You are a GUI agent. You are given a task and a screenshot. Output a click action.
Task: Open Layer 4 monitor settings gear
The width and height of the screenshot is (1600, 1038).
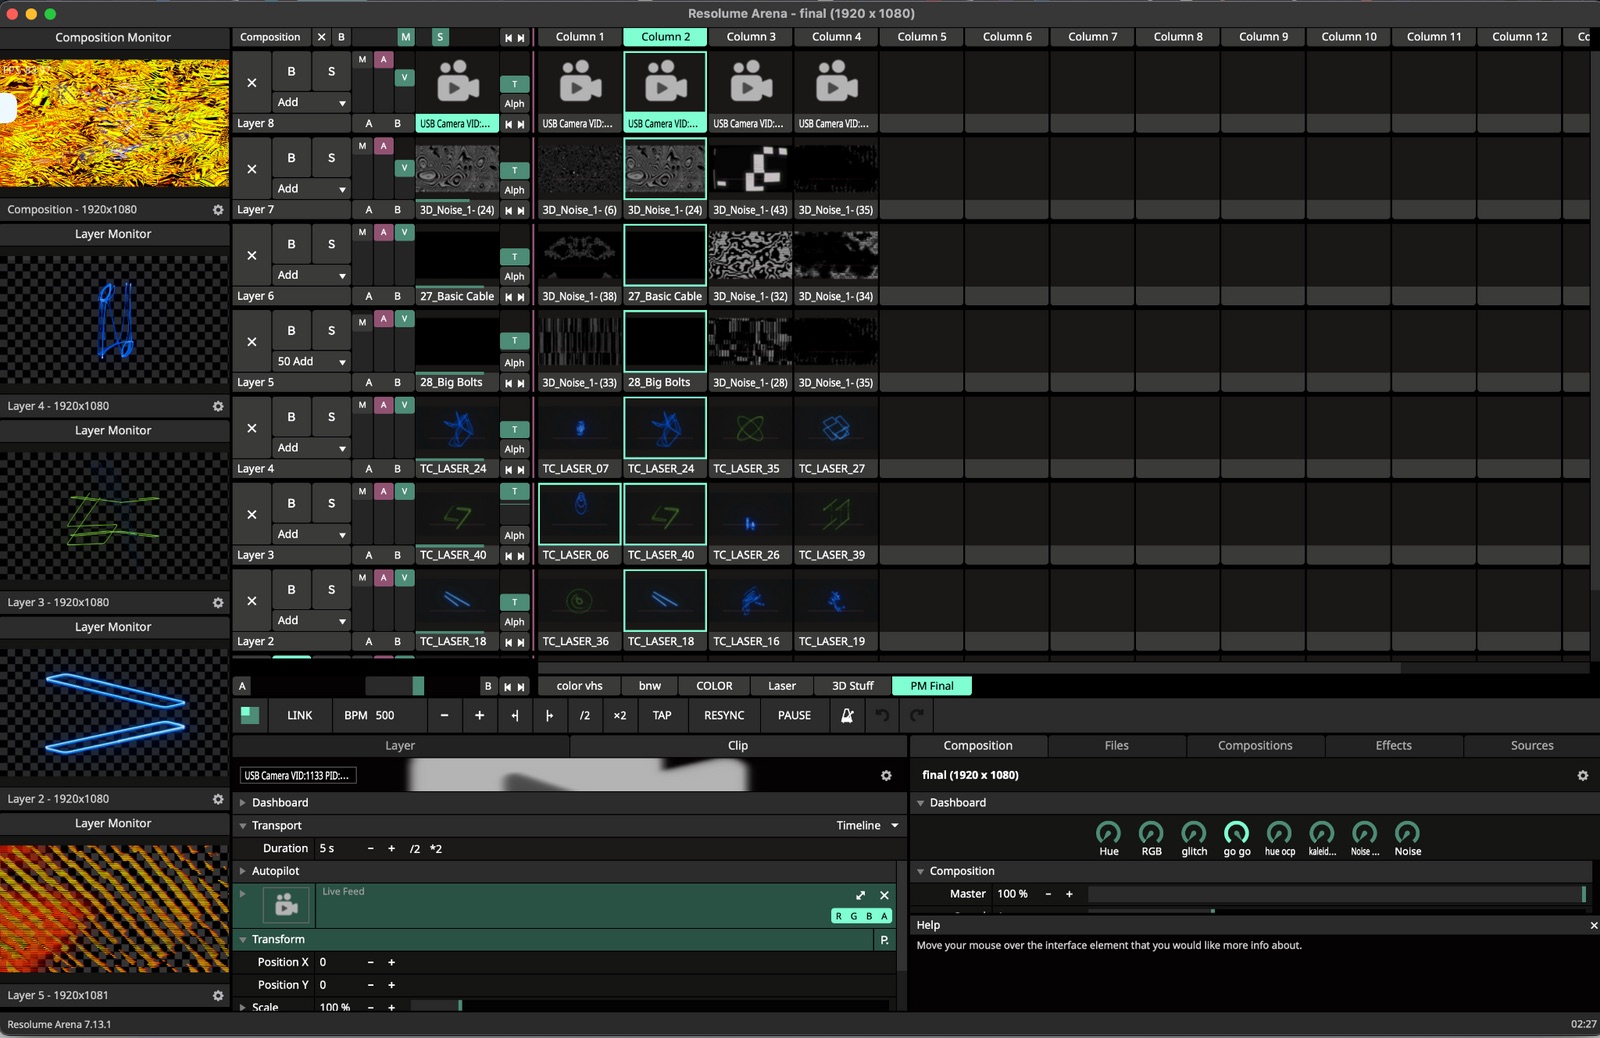tap(218, 406)
